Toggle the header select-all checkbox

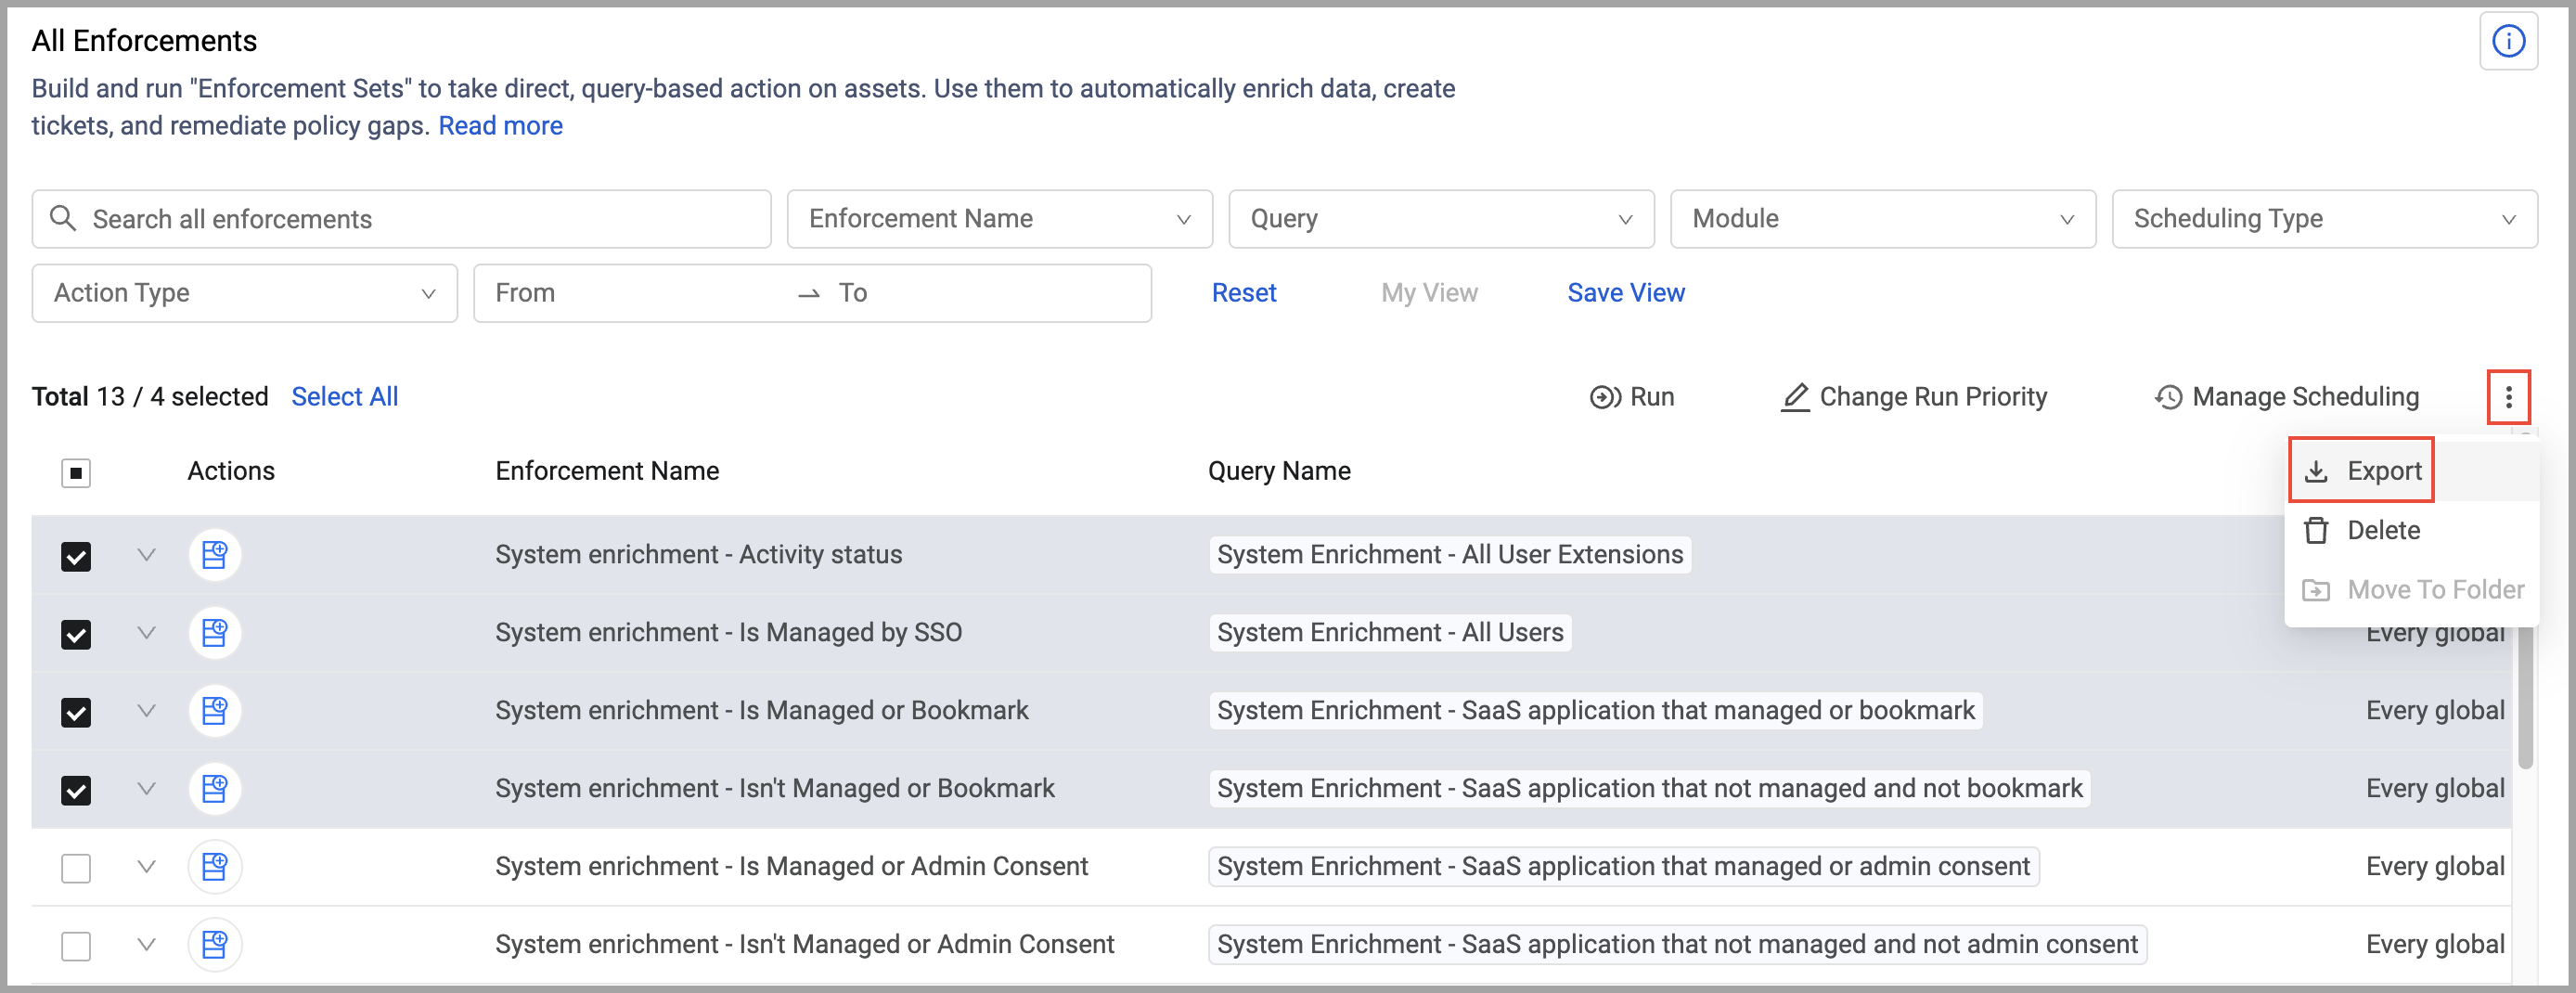(x=76, y=472)
